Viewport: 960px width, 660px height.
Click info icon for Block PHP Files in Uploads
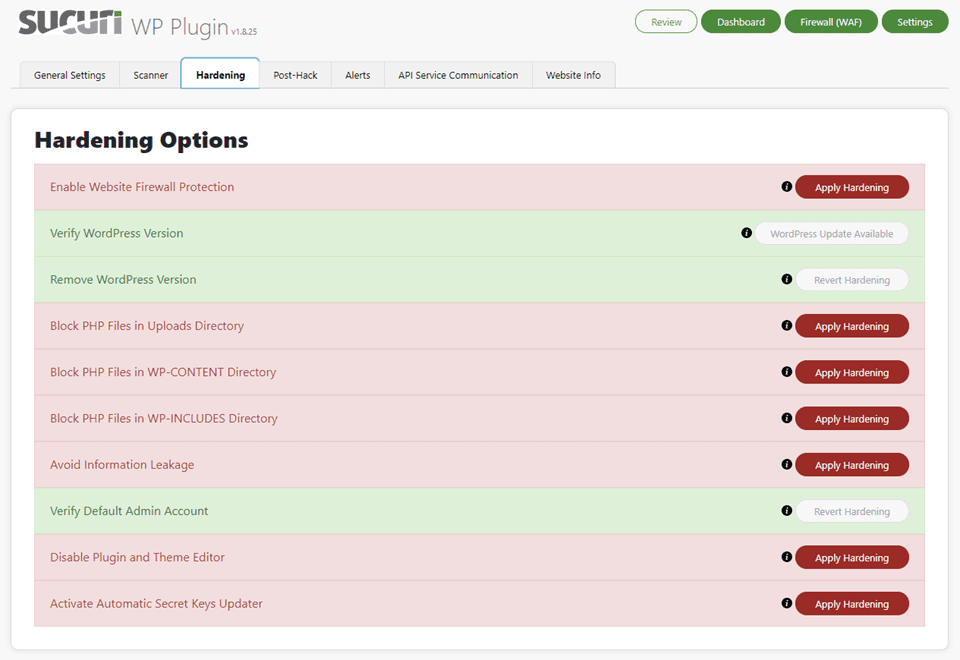tap(787, 325)
